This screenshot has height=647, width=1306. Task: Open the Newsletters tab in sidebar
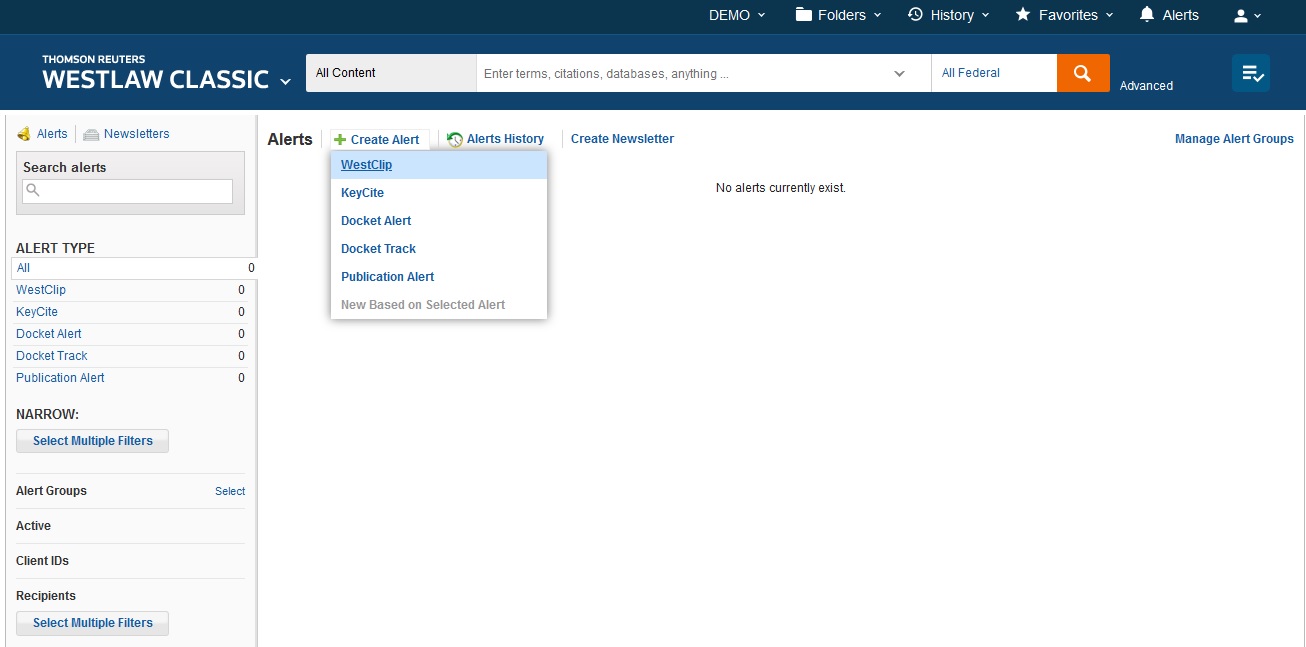(136, 134)
